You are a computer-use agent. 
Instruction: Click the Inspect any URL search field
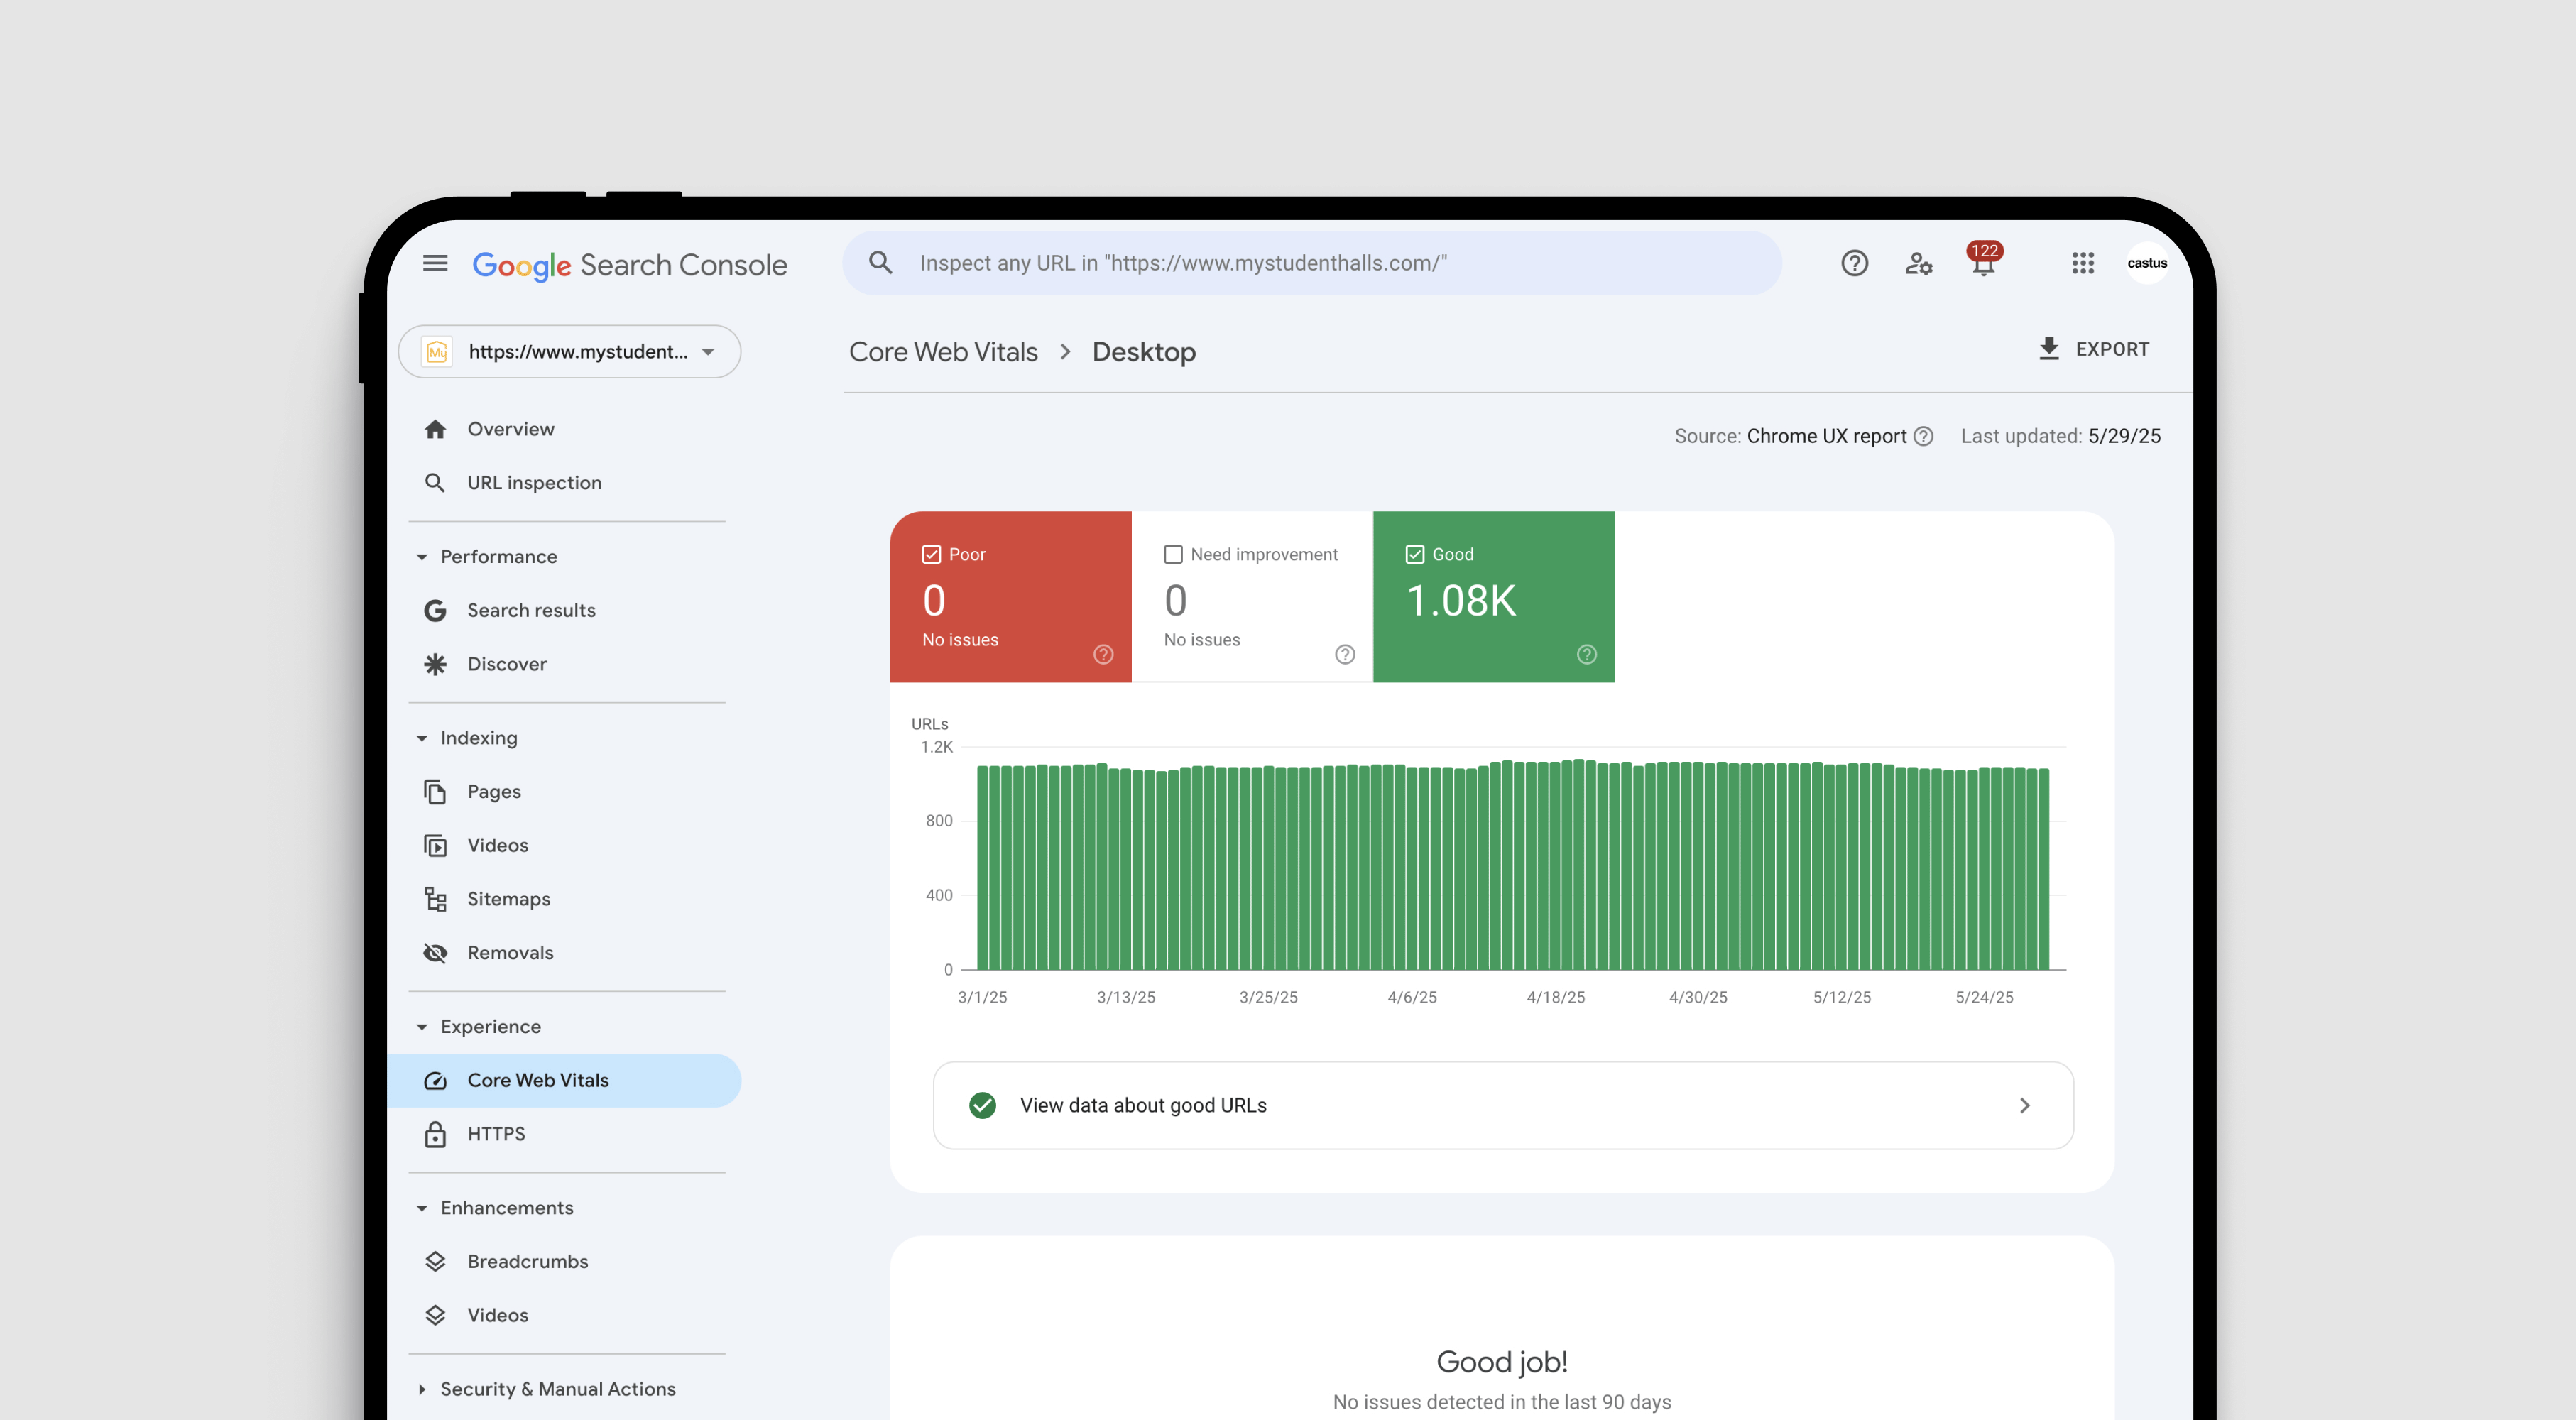coord(1311,263)
